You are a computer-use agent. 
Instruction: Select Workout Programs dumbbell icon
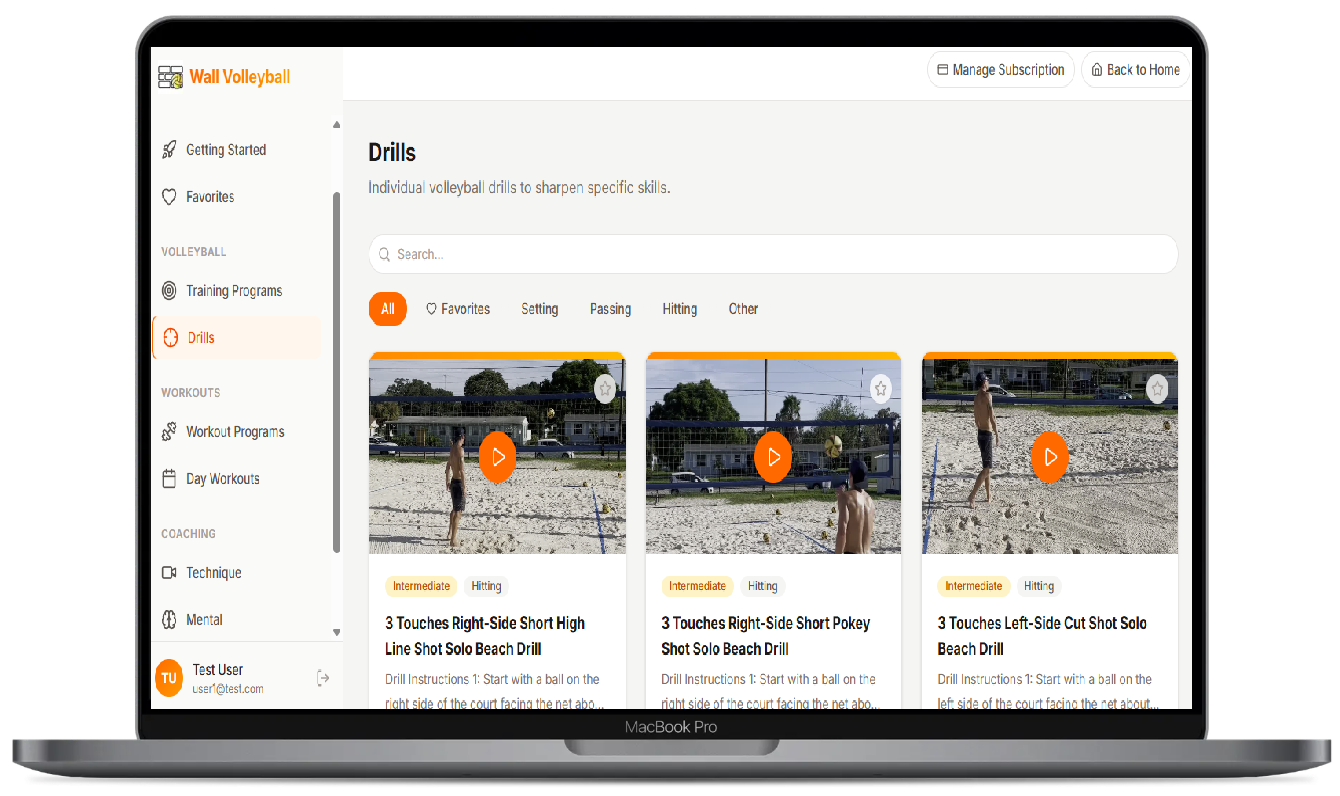coord(169,432)
